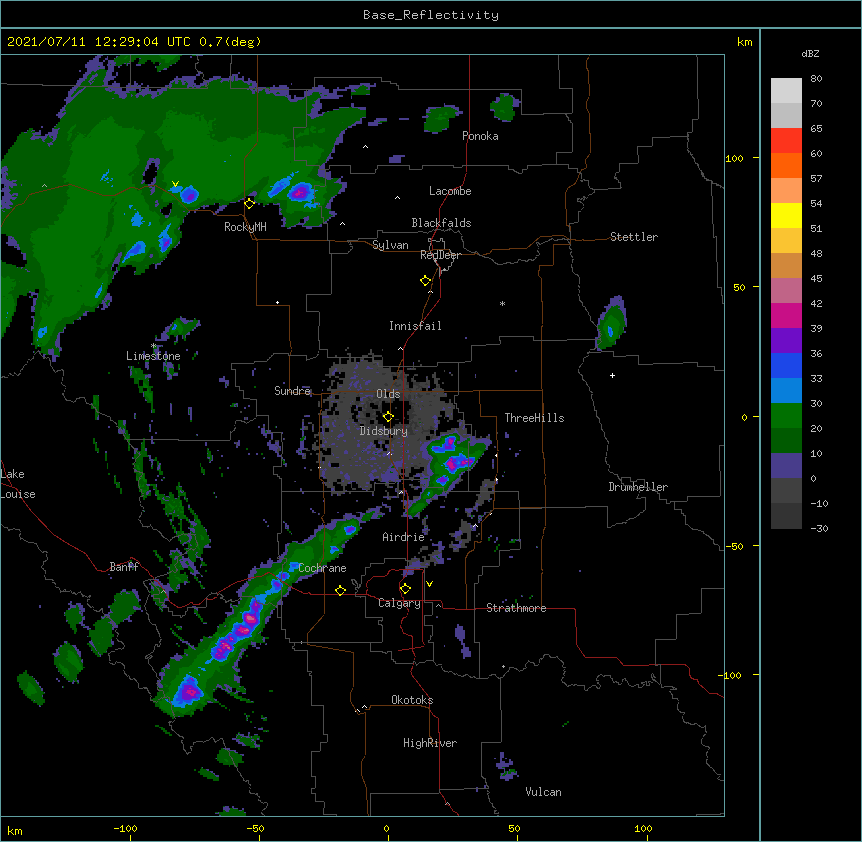862x842 pixels.
Task: Click the 65 dBZ red color swatch
Action: (786, 140)
